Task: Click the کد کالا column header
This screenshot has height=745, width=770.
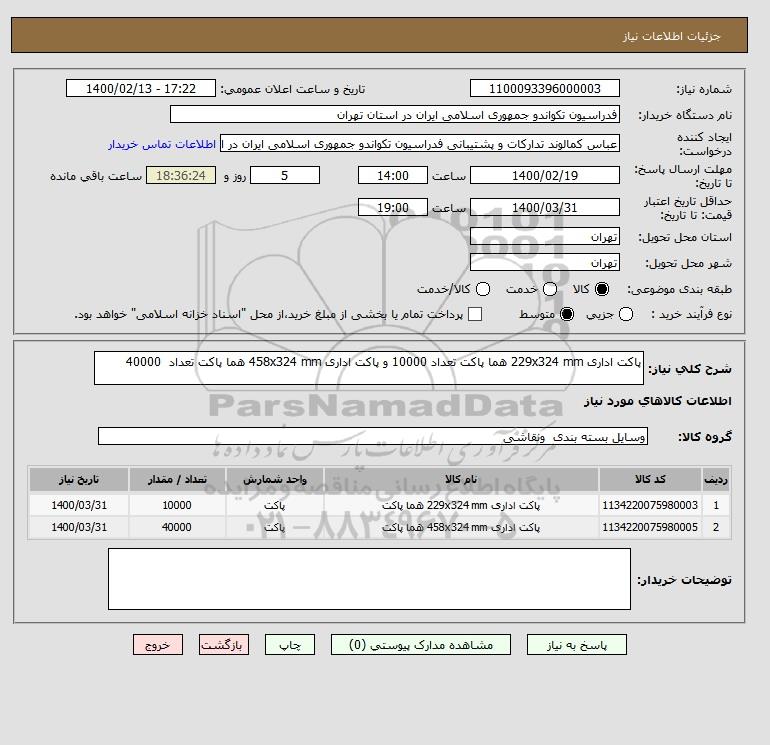Action: point(650,479)
